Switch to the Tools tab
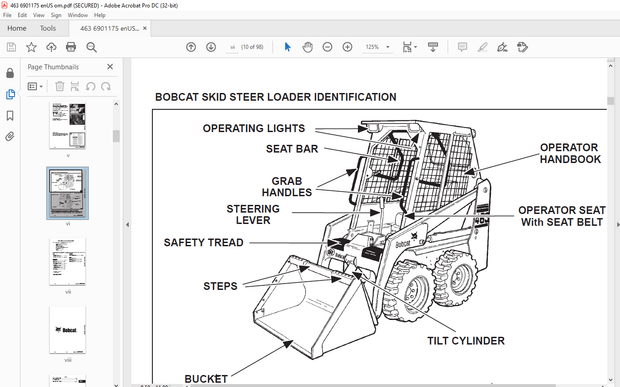This screenshot has width=620, height=387. pyautogui.click(x=48, y=28)
